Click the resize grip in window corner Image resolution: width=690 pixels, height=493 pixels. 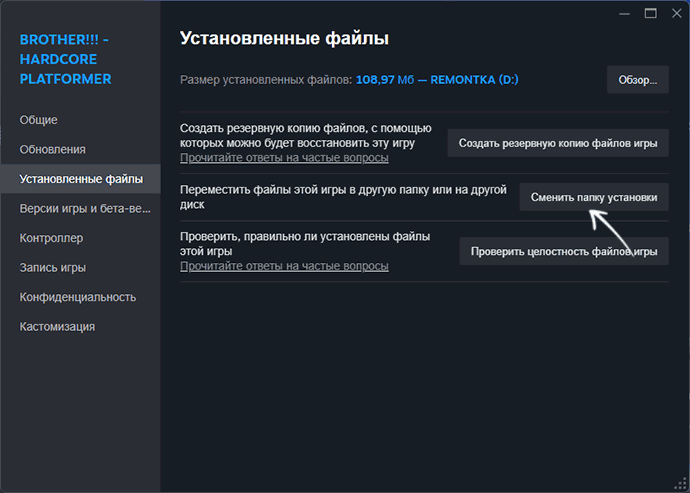pyautogui.click(x=680, y=484)
